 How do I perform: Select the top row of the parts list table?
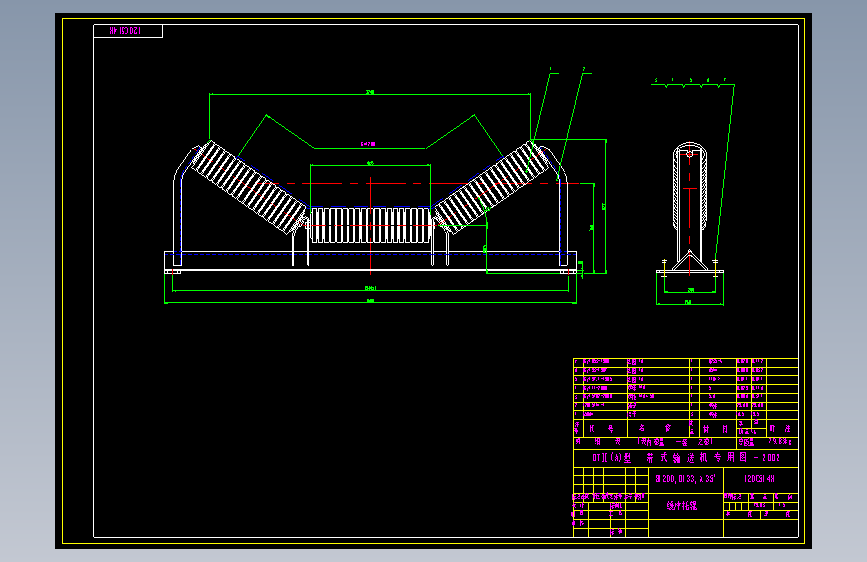686,362
